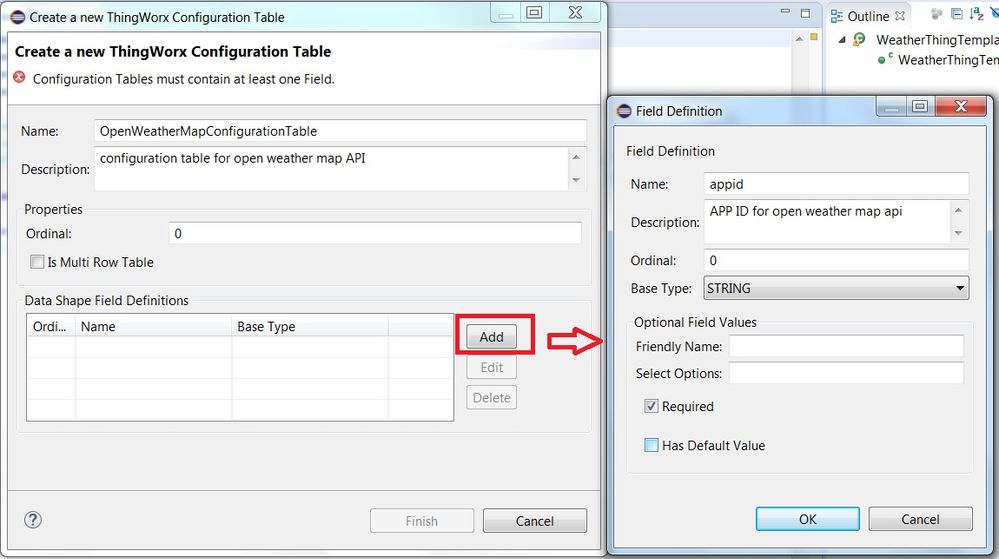Screen dimensions: 999x559
Task: Close the Field Definition dialog window
Action: pos(961,106)
